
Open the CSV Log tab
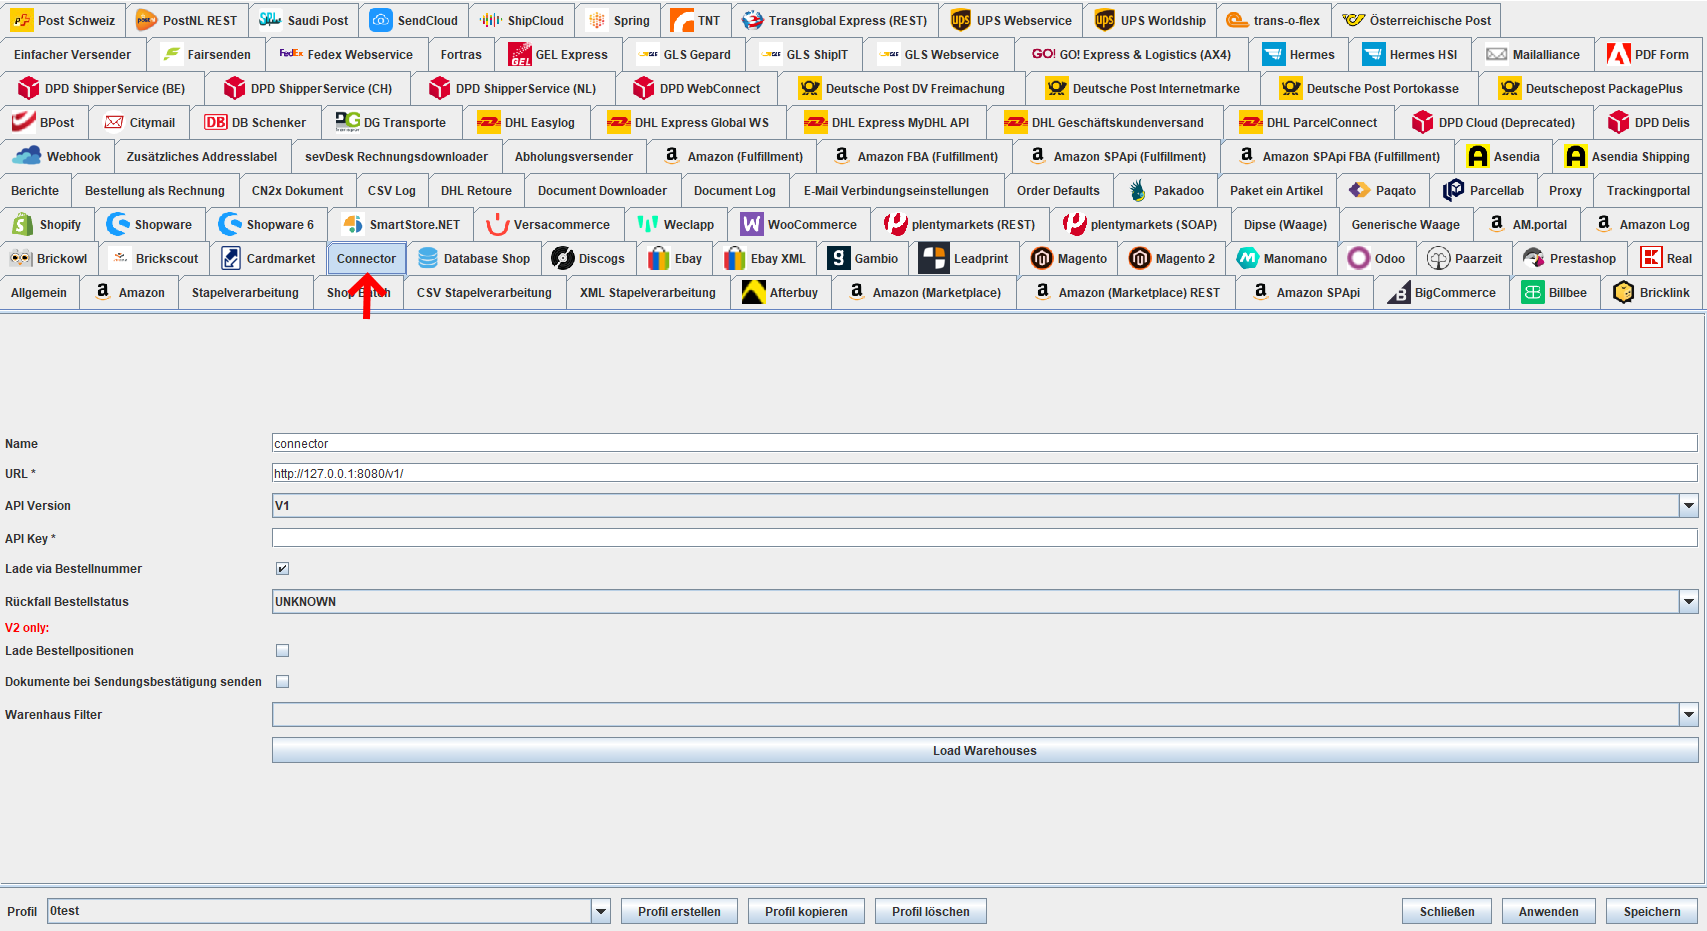click(x=391, y=190)
